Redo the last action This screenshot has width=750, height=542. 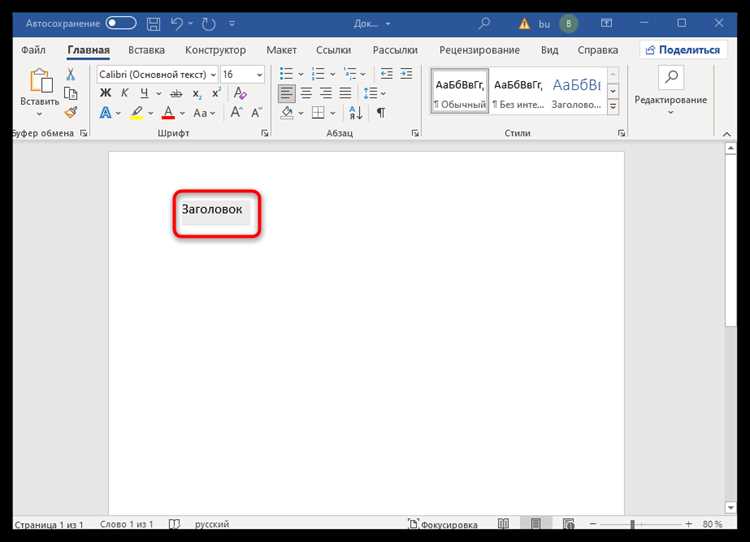209,23
